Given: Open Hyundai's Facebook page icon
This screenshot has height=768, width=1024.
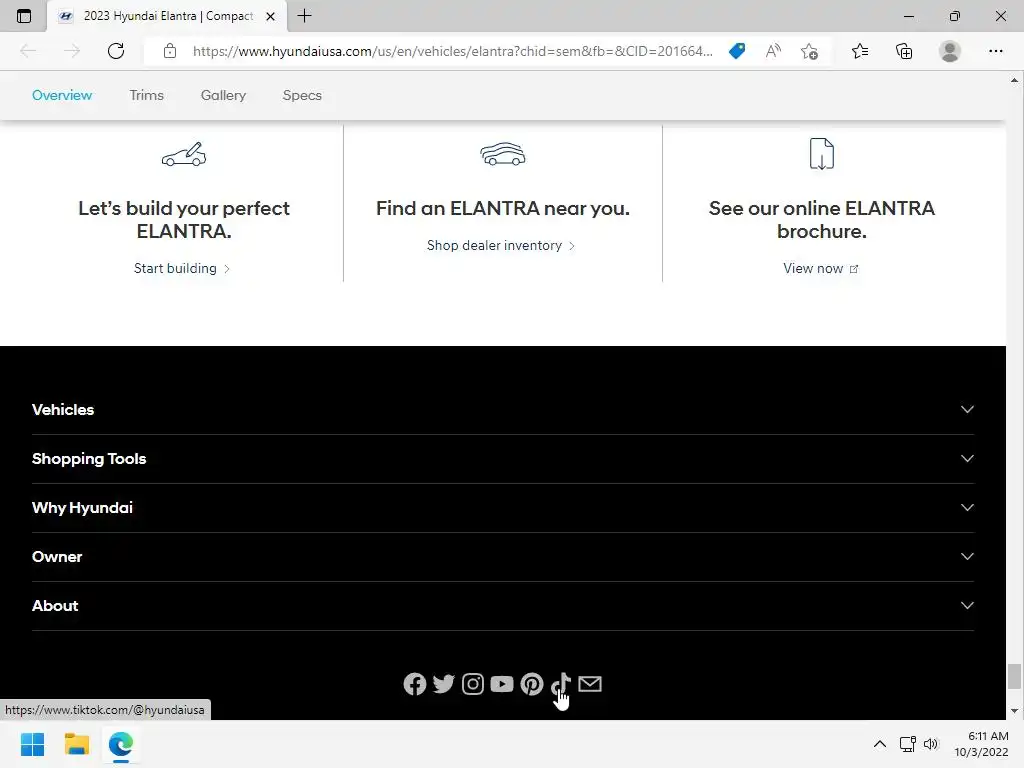Looking at the screenshot, I should (415, 684).
